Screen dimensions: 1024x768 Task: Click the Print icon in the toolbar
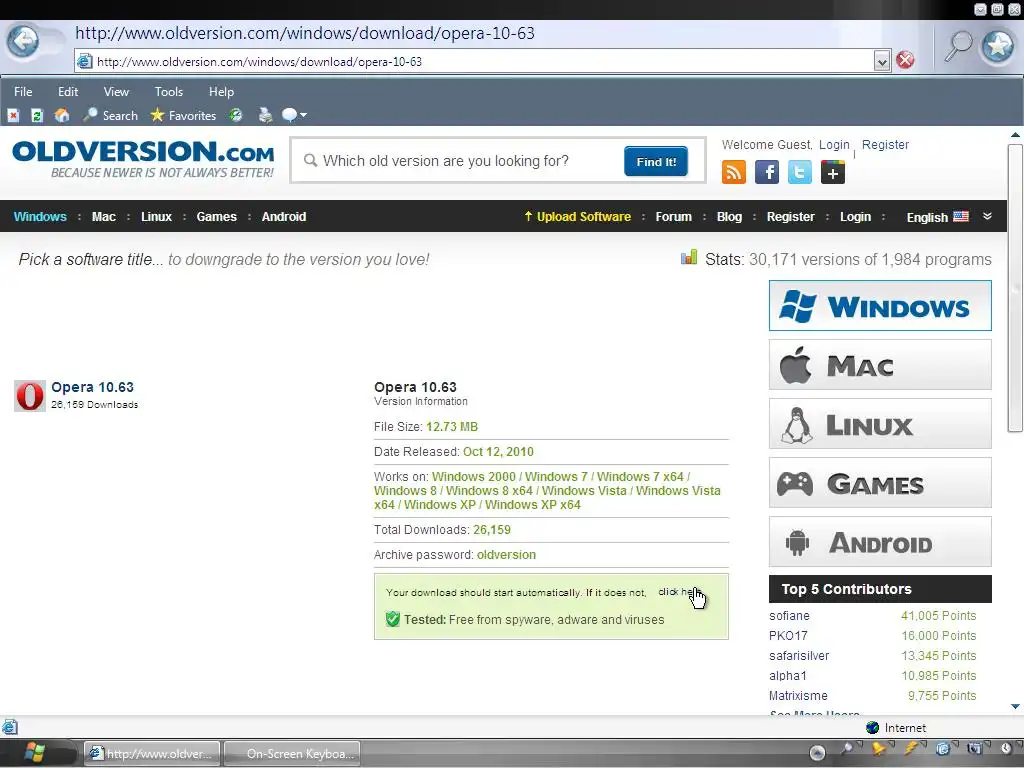[x=265, y=116]
